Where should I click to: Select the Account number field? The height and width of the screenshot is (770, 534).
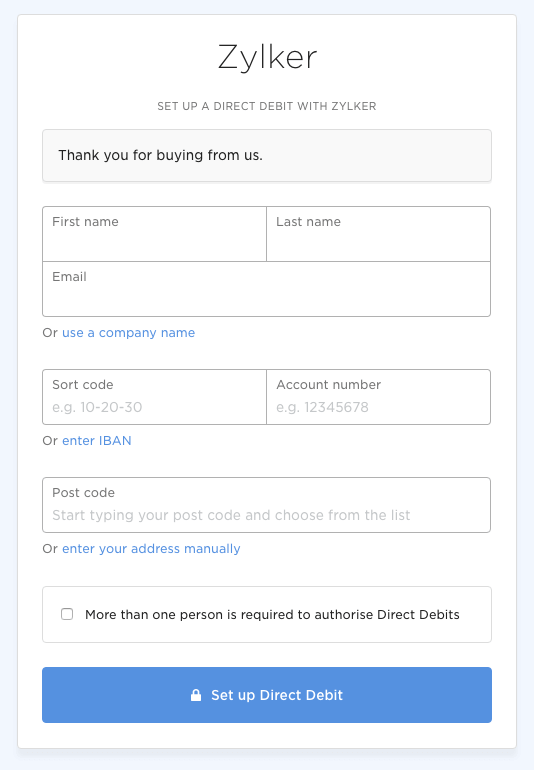[x=378, y=397]
